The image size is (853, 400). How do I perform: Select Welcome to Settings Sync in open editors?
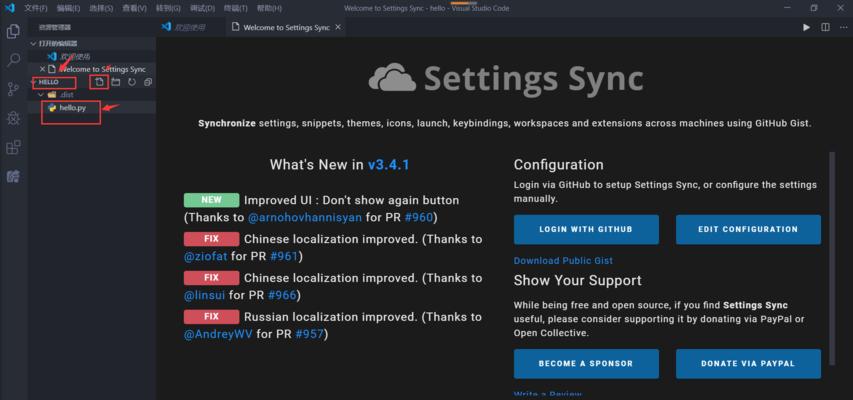[x=91, y=69]
